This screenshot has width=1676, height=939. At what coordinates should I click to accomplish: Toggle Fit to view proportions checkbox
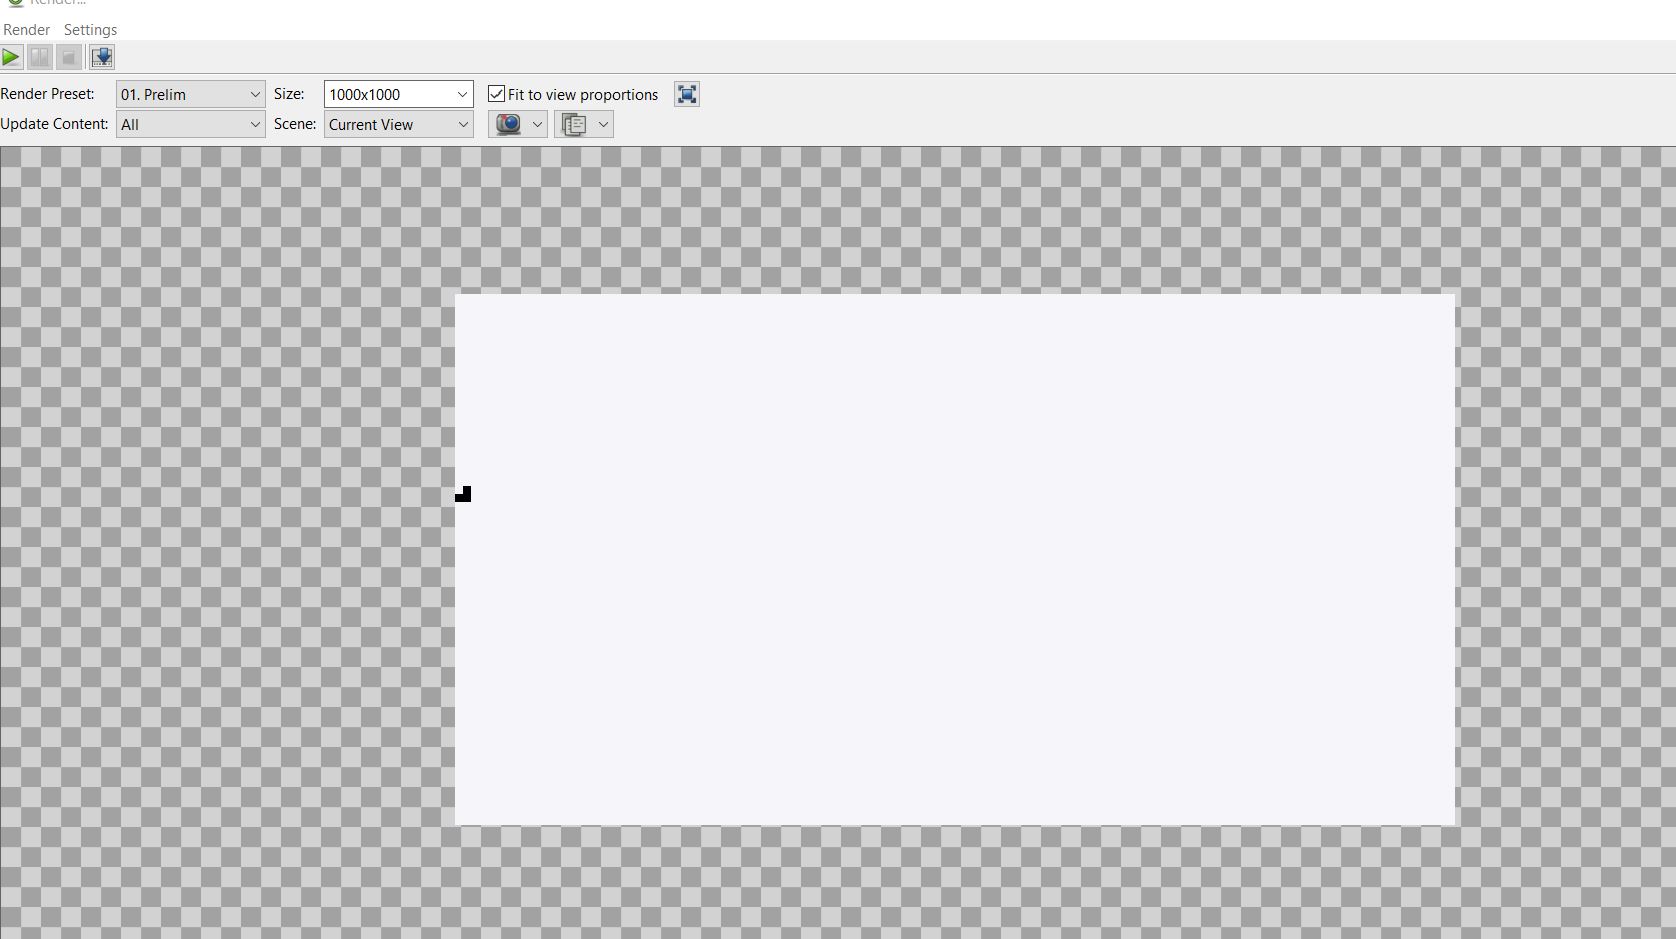496,94
